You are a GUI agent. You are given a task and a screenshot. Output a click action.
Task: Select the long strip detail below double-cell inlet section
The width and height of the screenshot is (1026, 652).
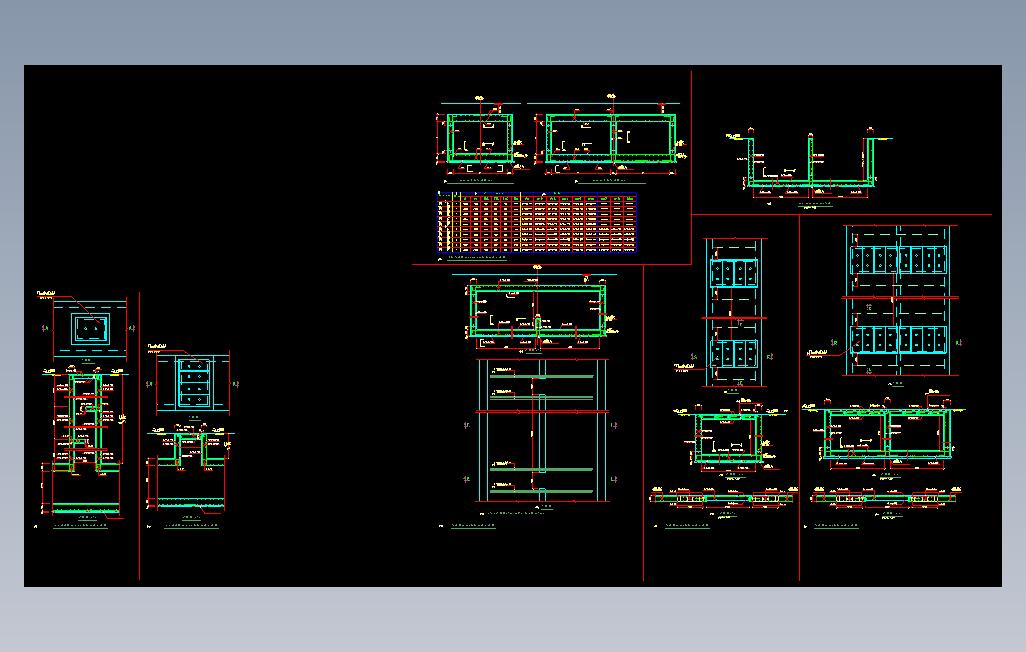point(885,498)
